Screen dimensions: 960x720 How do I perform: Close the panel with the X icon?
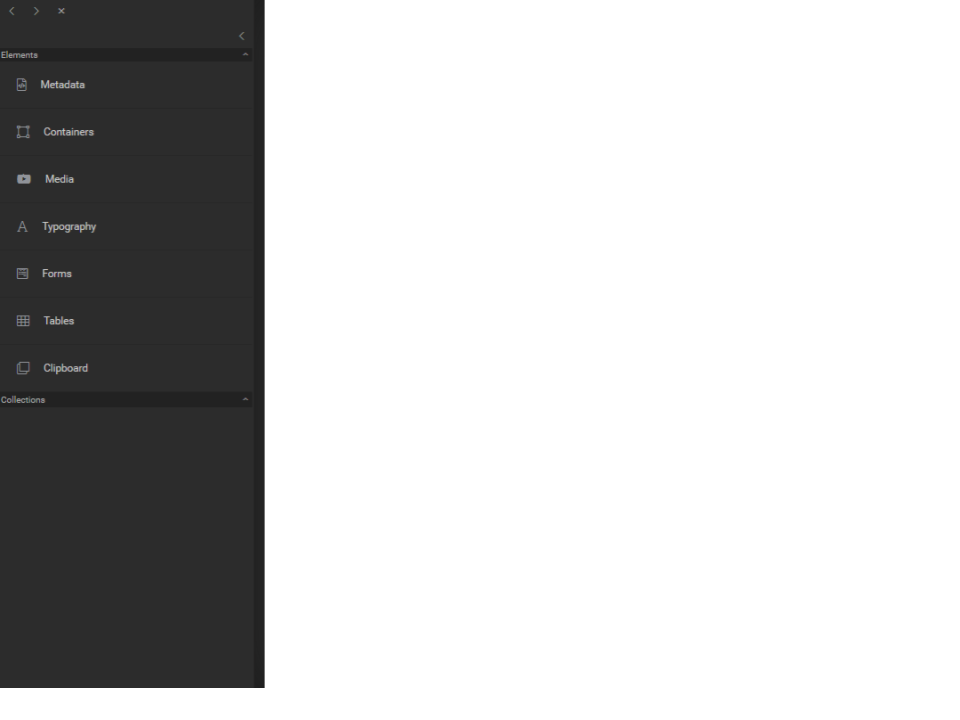pos(61,11)
